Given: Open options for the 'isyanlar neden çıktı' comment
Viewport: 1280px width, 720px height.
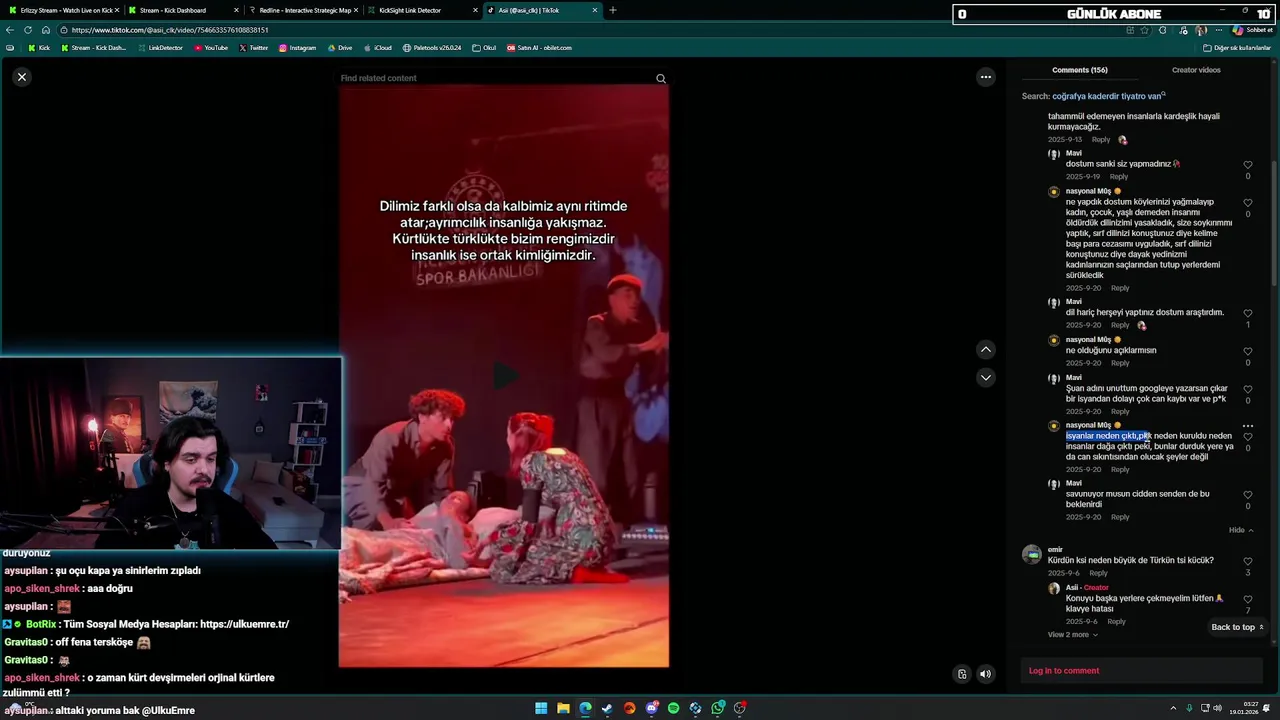Looking at the screenshot, I should [x=1248, y=426].
